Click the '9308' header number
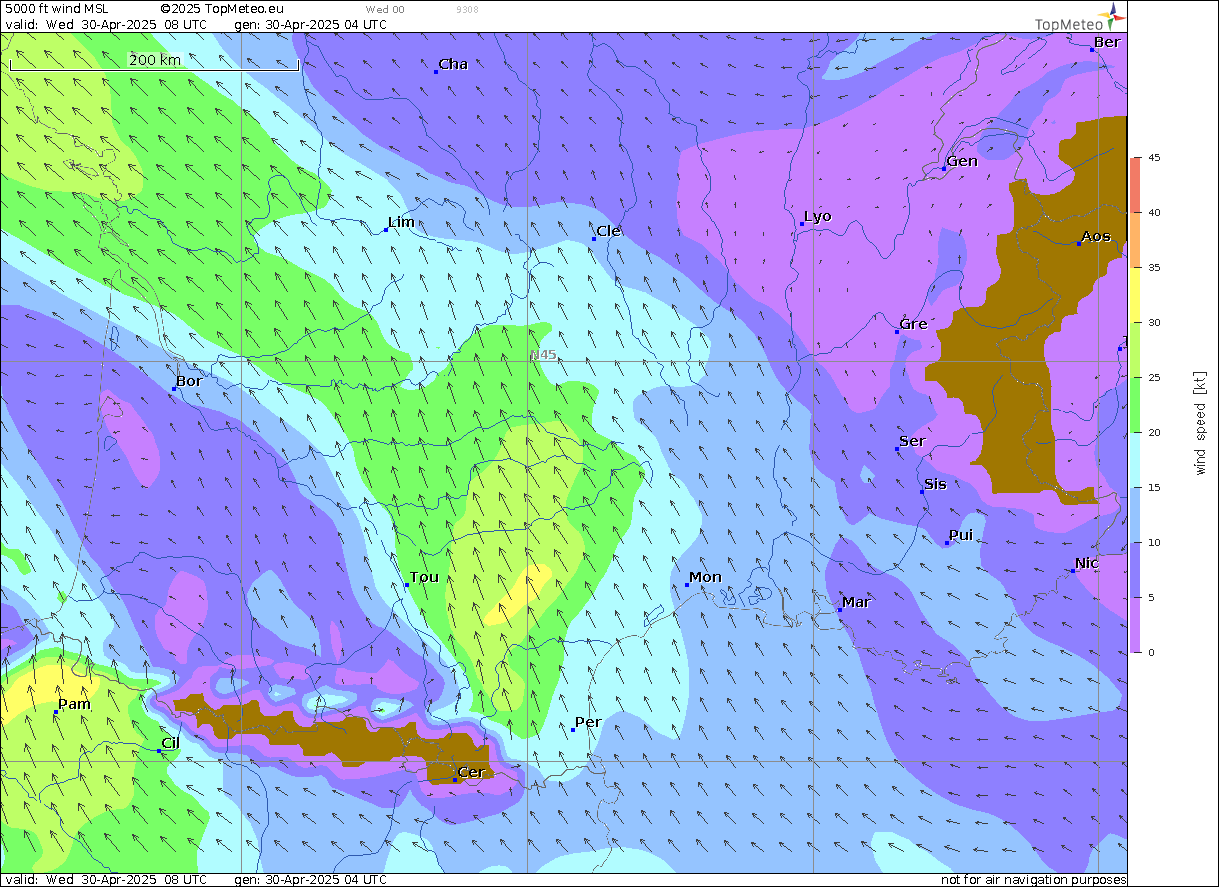Image resolution: width=1219 pixels, height=887 pixels. tap(466, 9)
